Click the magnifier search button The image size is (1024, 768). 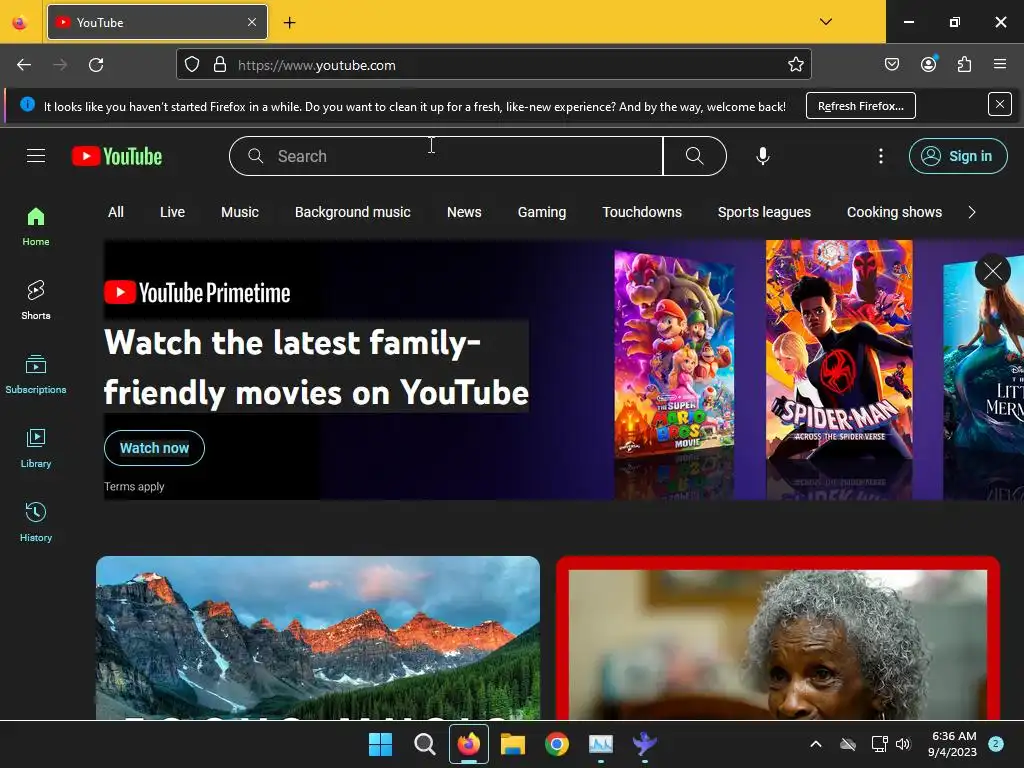(695, 156)
